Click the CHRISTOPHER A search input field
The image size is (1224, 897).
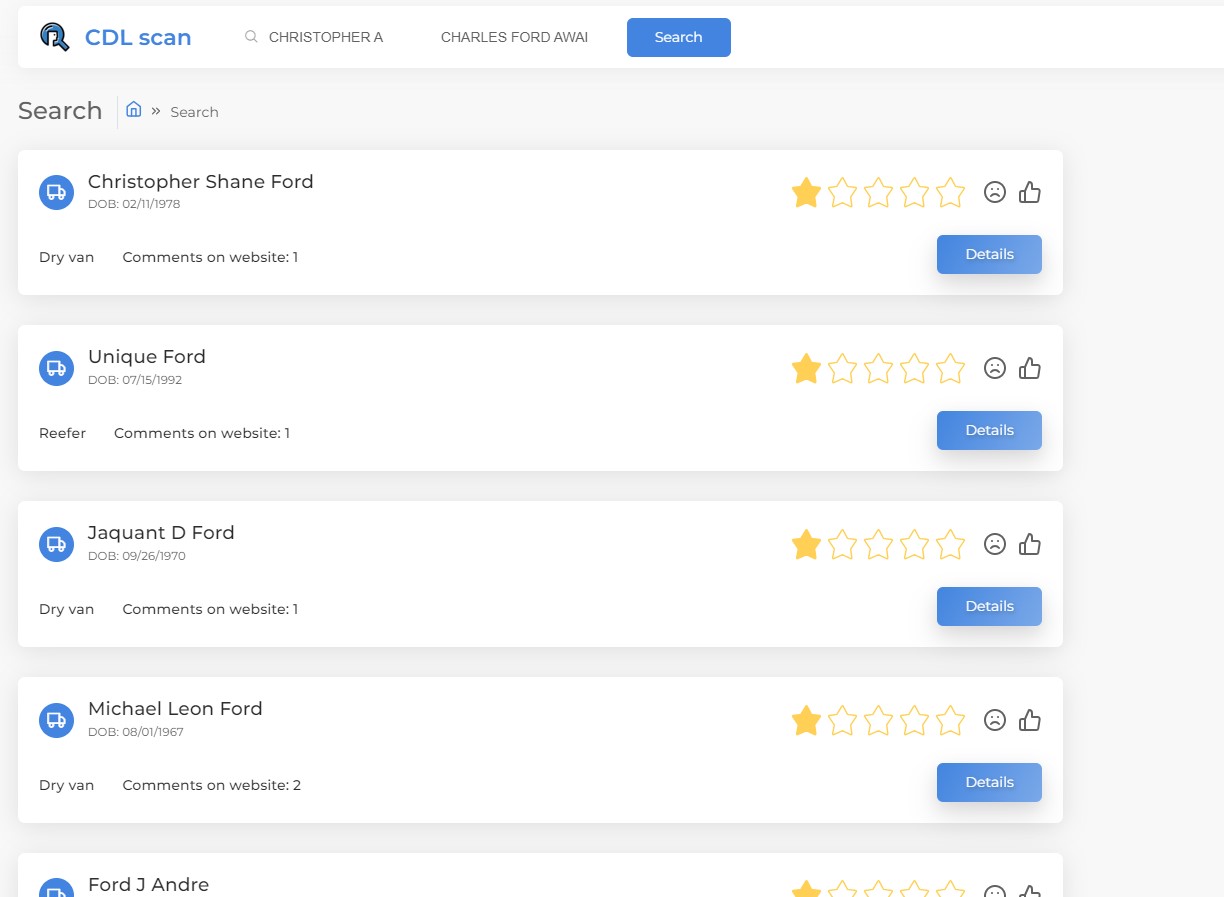pos(326,37)
